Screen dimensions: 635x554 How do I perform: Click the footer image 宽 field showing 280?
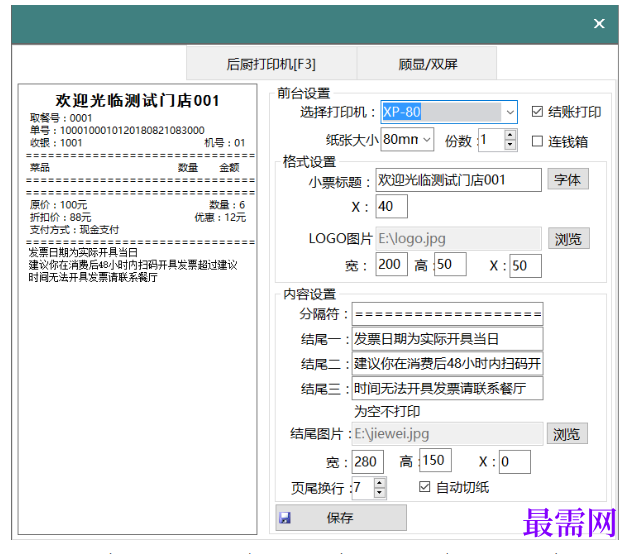[368, 462]
